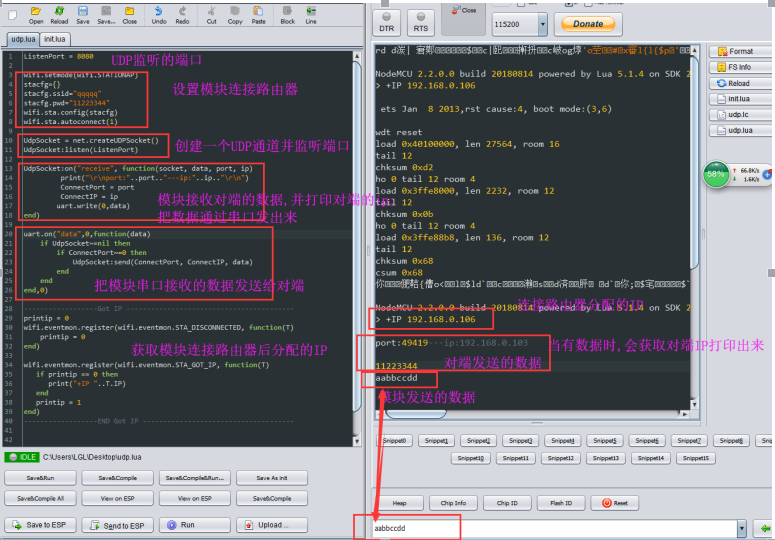
Task: Click the Snippet15 button
Action: (695, 458)
